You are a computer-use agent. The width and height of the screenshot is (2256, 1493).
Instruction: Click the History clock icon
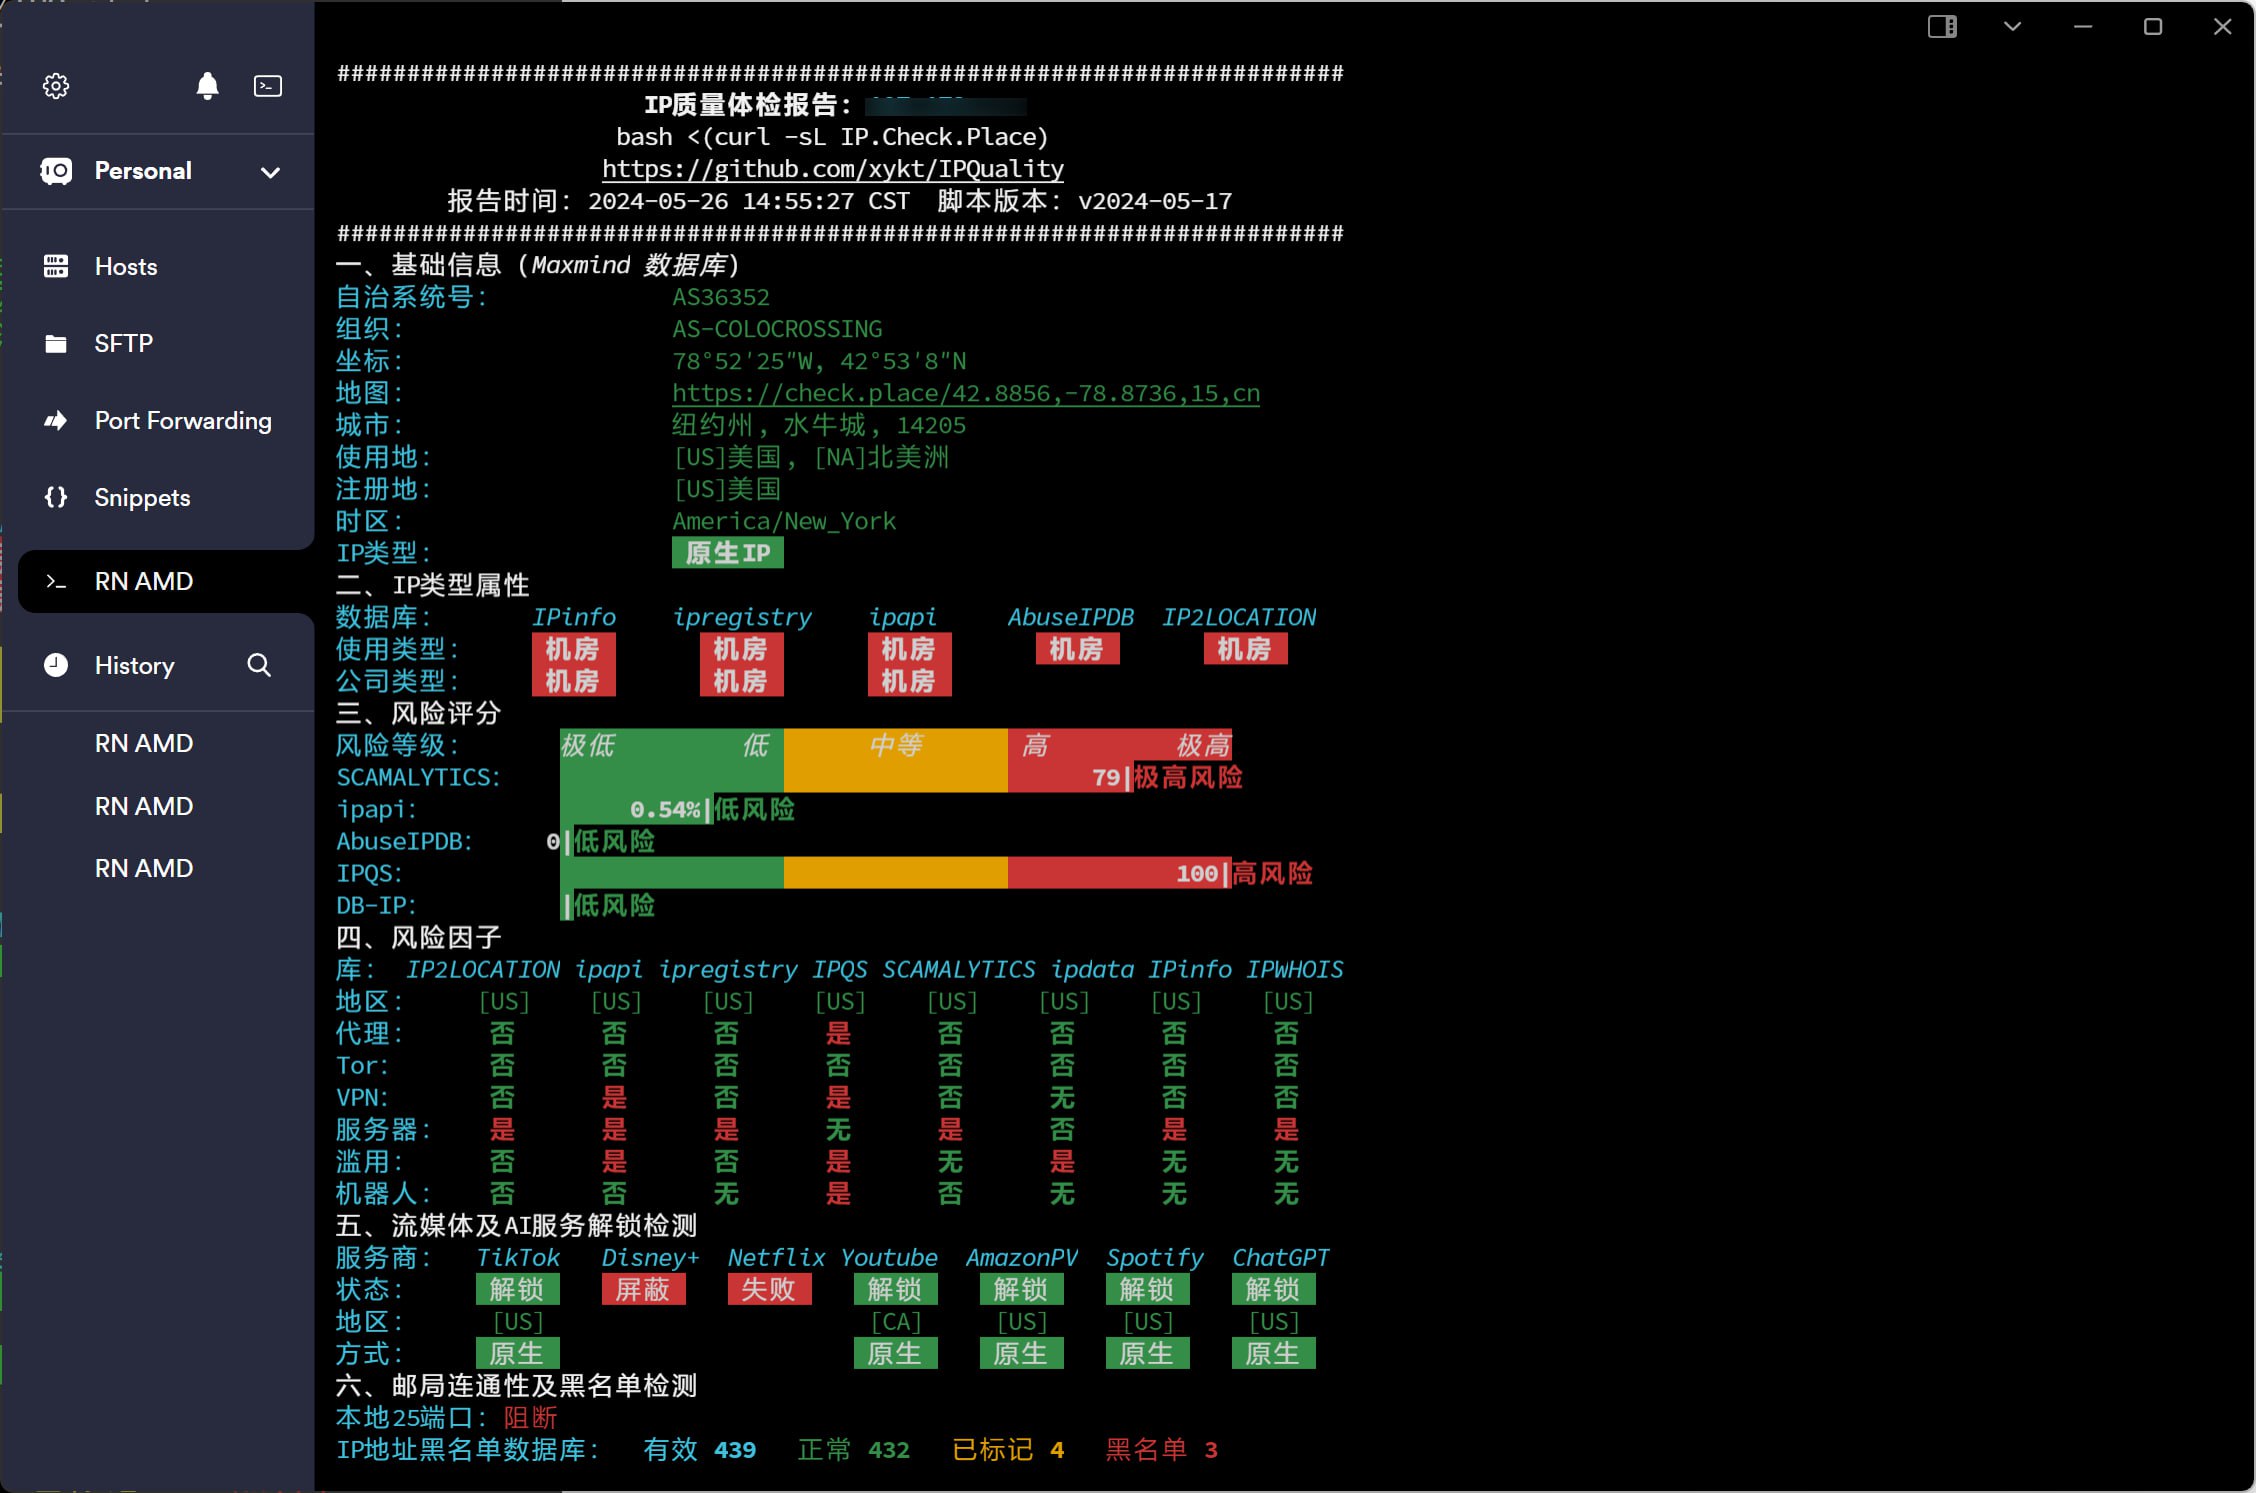tap(56, 665)
